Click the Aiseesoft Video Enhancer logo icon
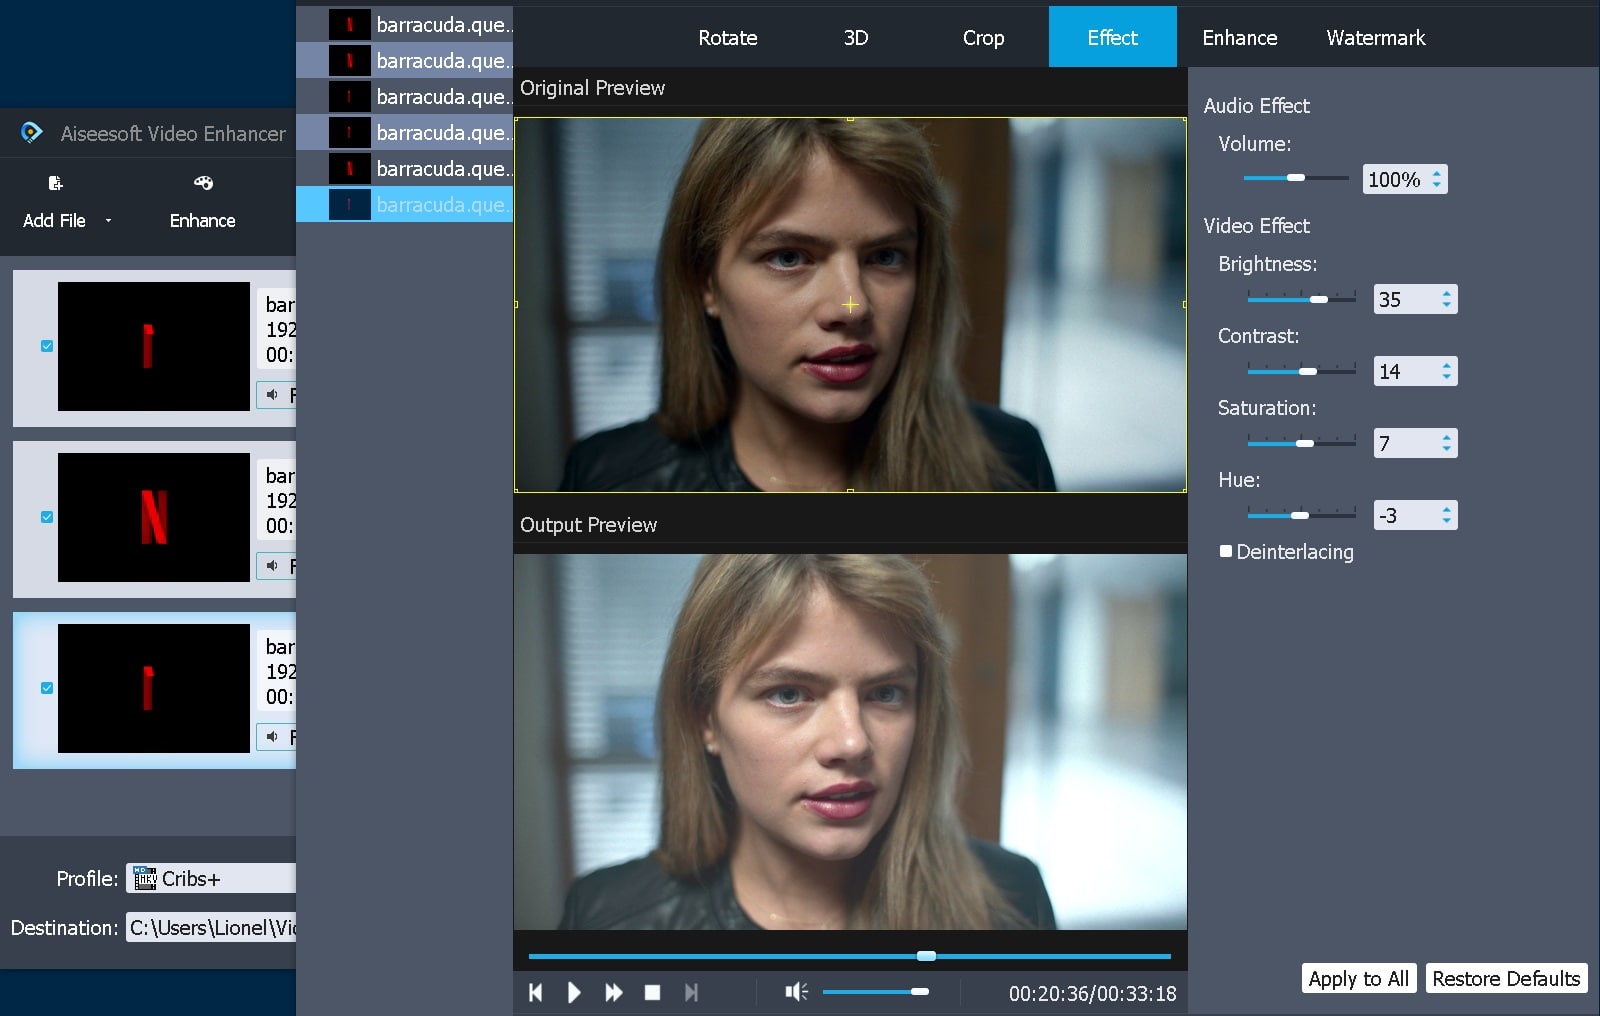This screenshot has width=1600, height=1016. pyautogui.click(x=33, y=133)
